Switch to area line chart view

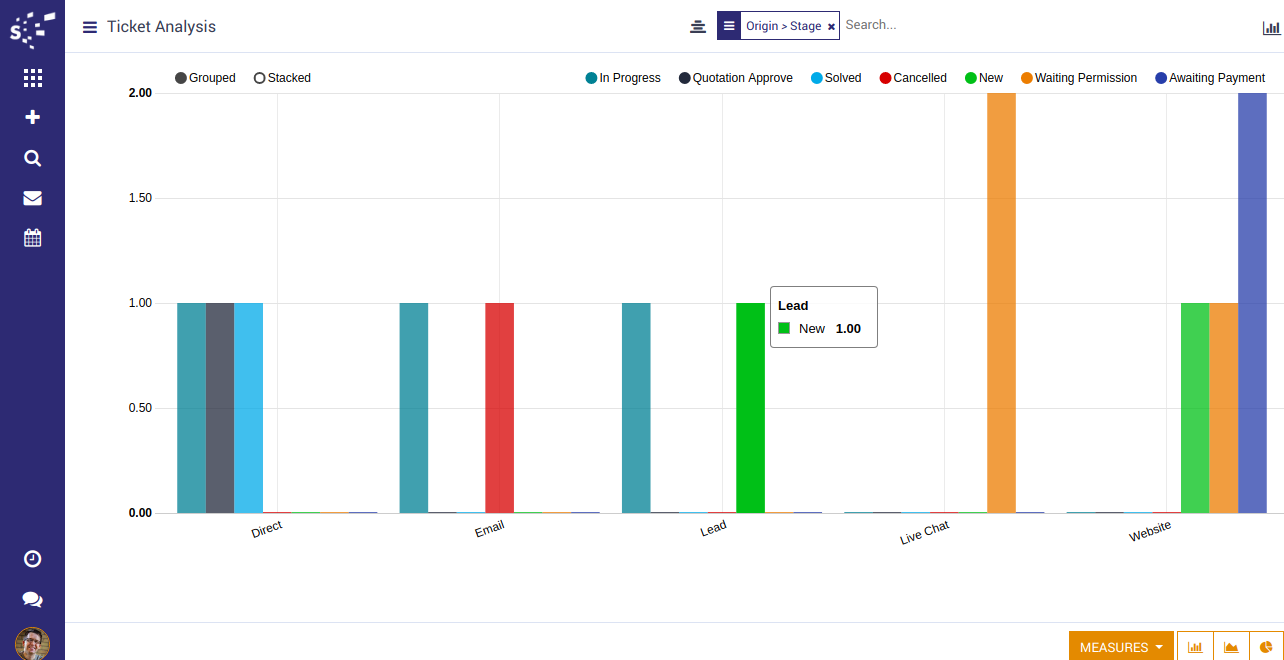1231,647
